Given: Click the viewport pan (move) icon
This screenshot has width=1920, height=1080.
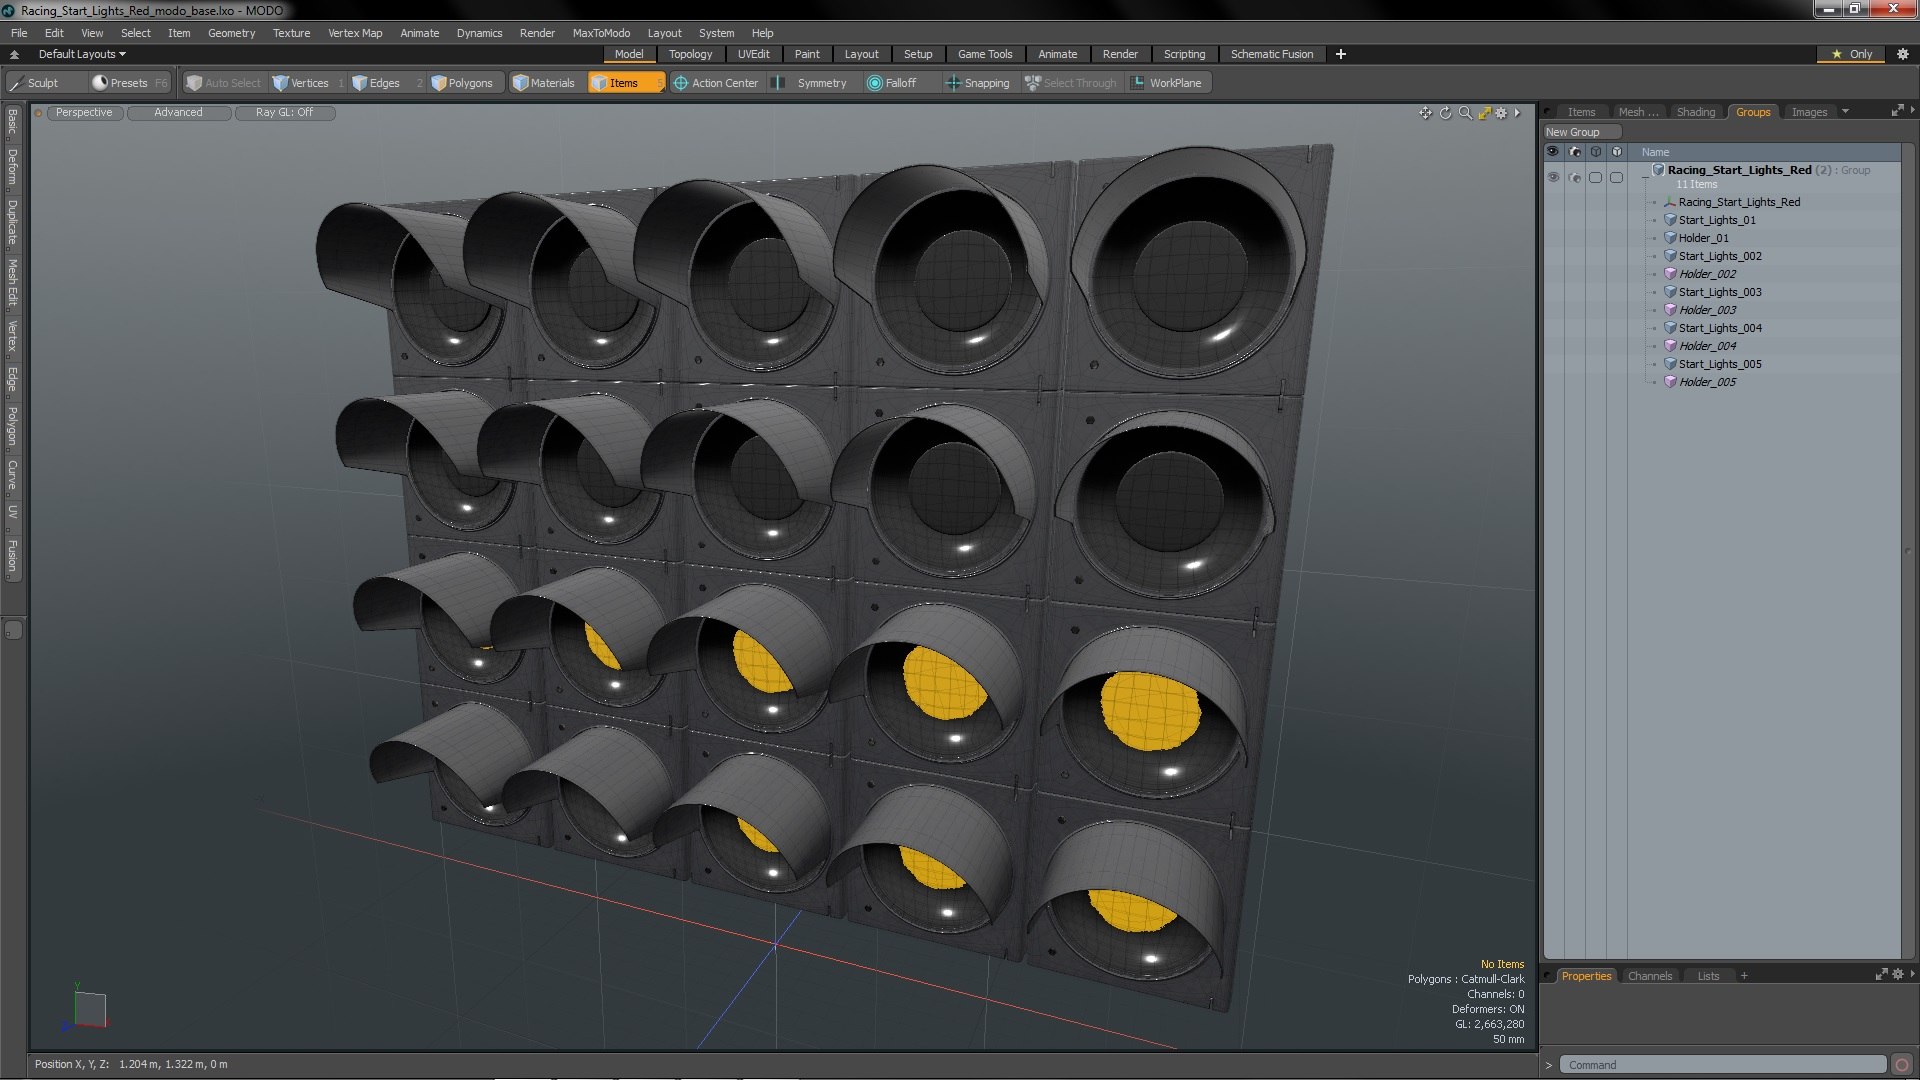Looking at the screenshot, I should 1425,113.
